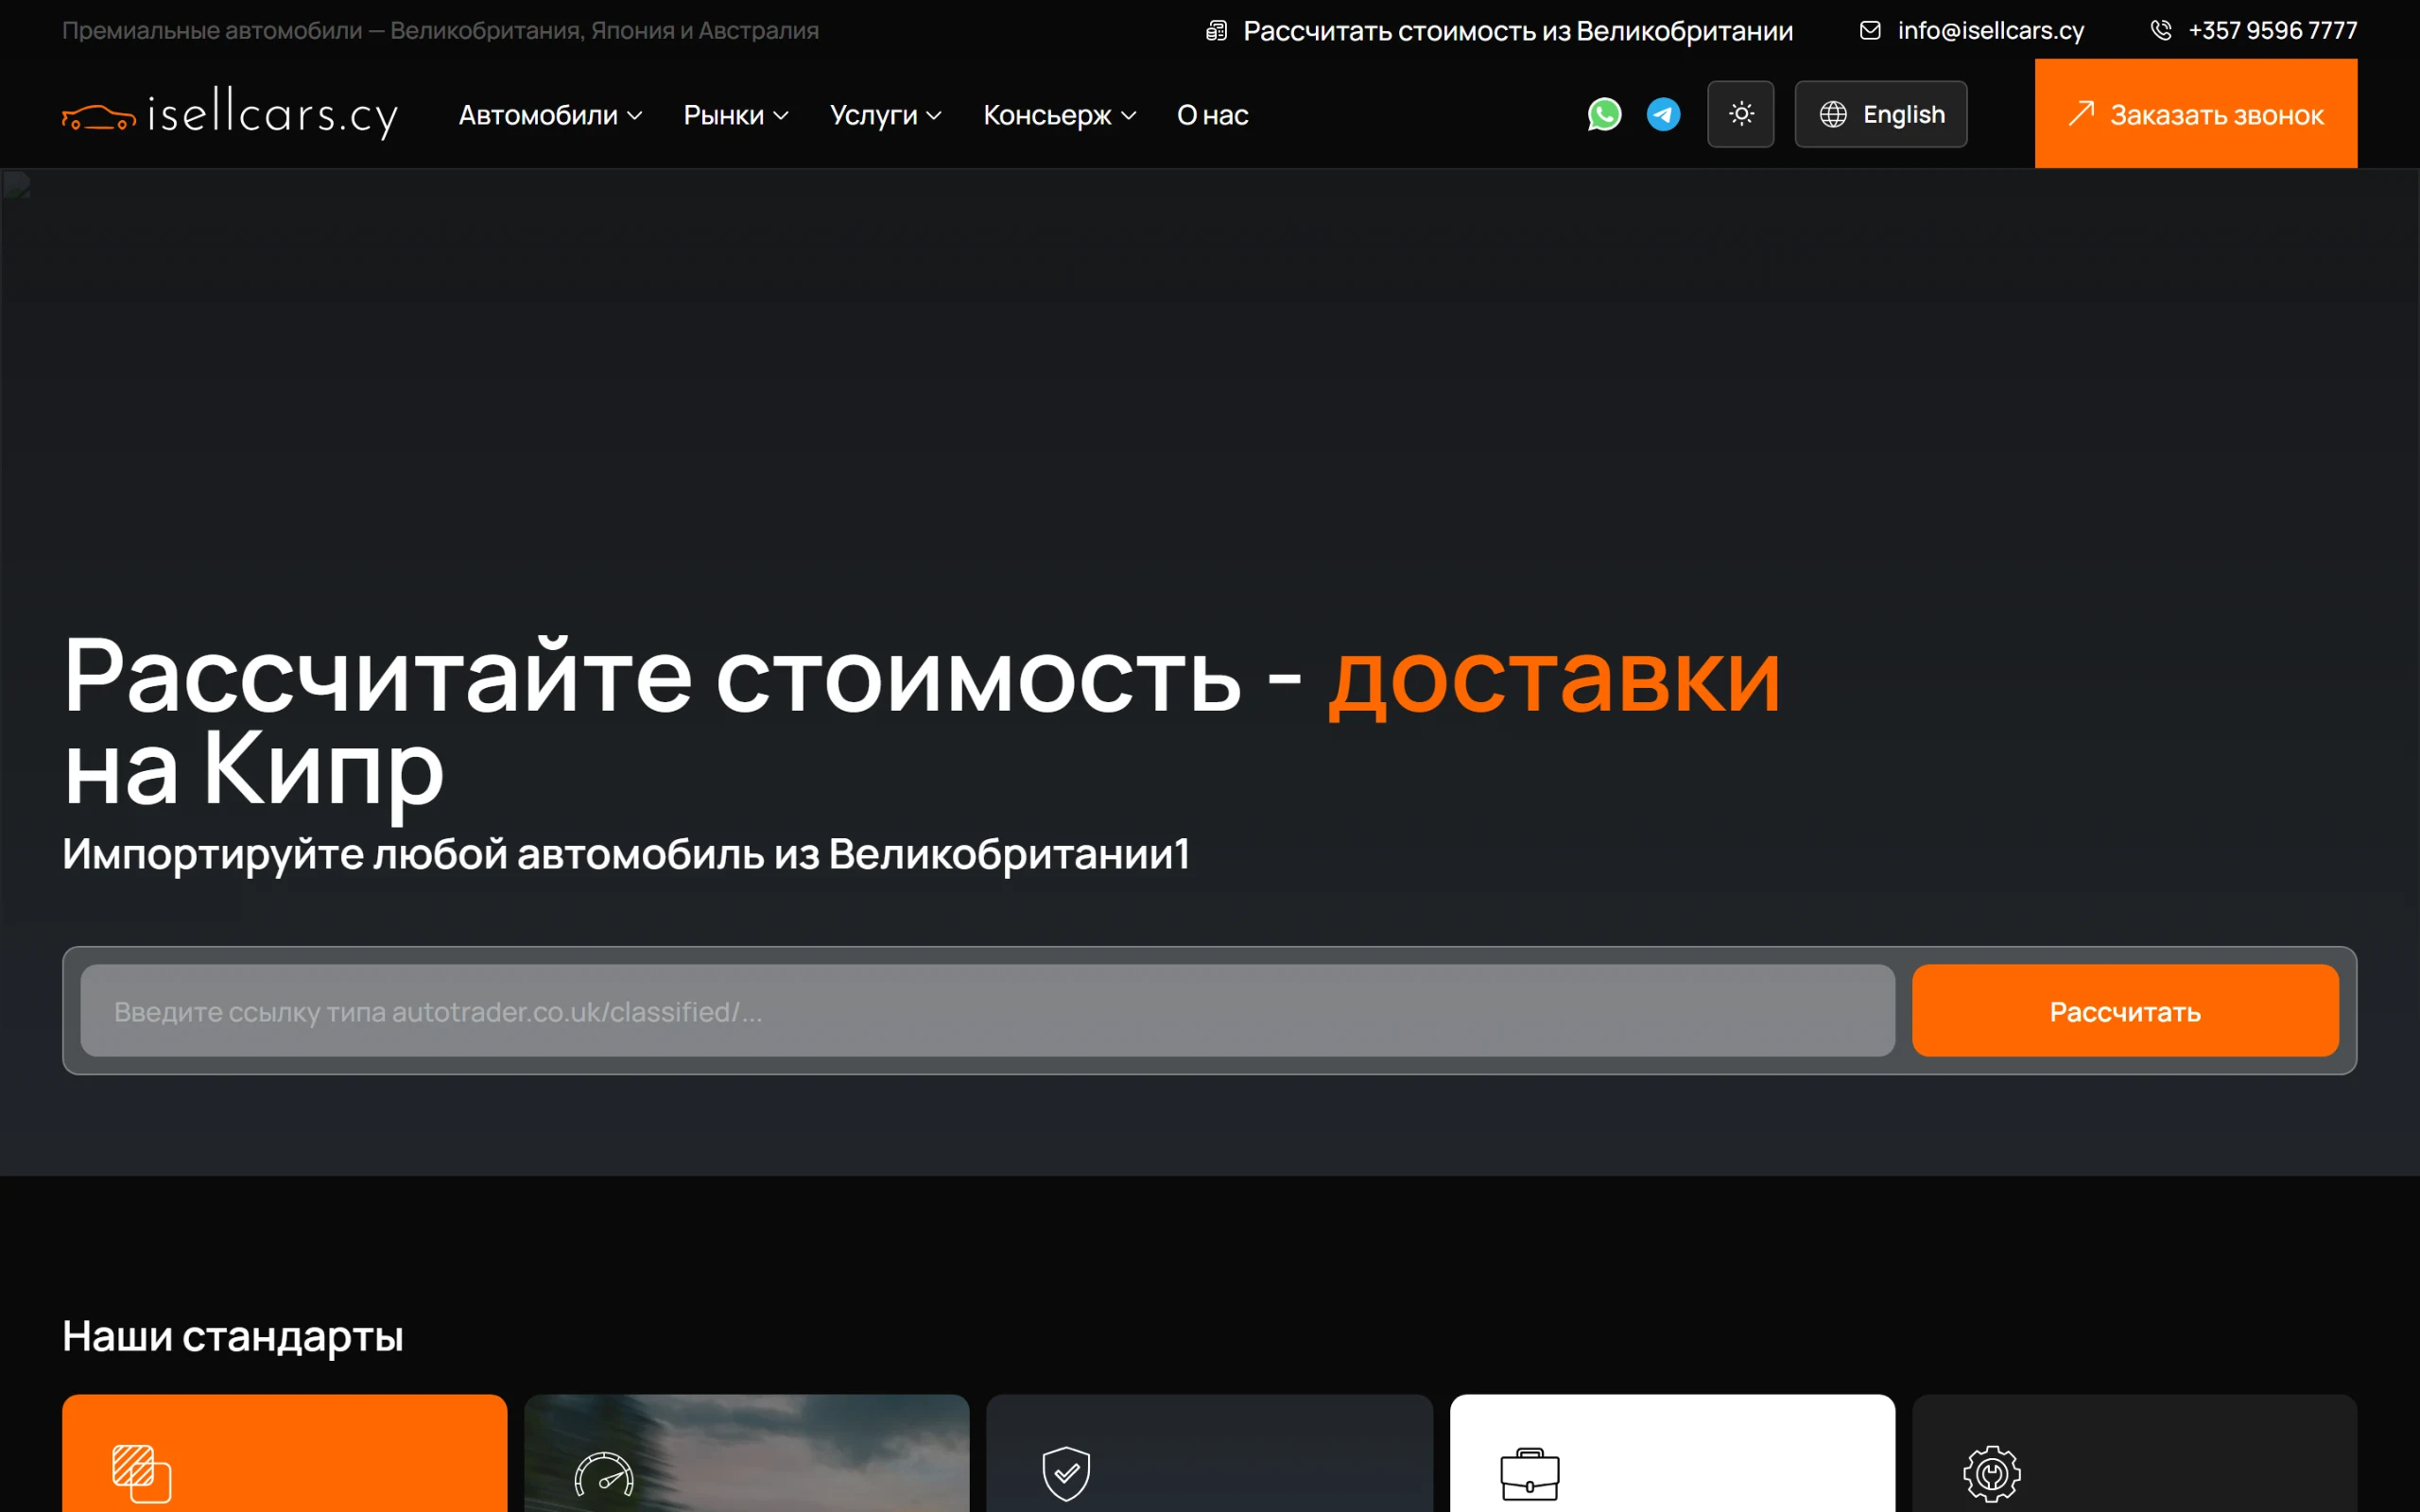Click the Импортируйте любой автомобиль subtitle
The image size is (2420, 1512).
coord(626,854)
